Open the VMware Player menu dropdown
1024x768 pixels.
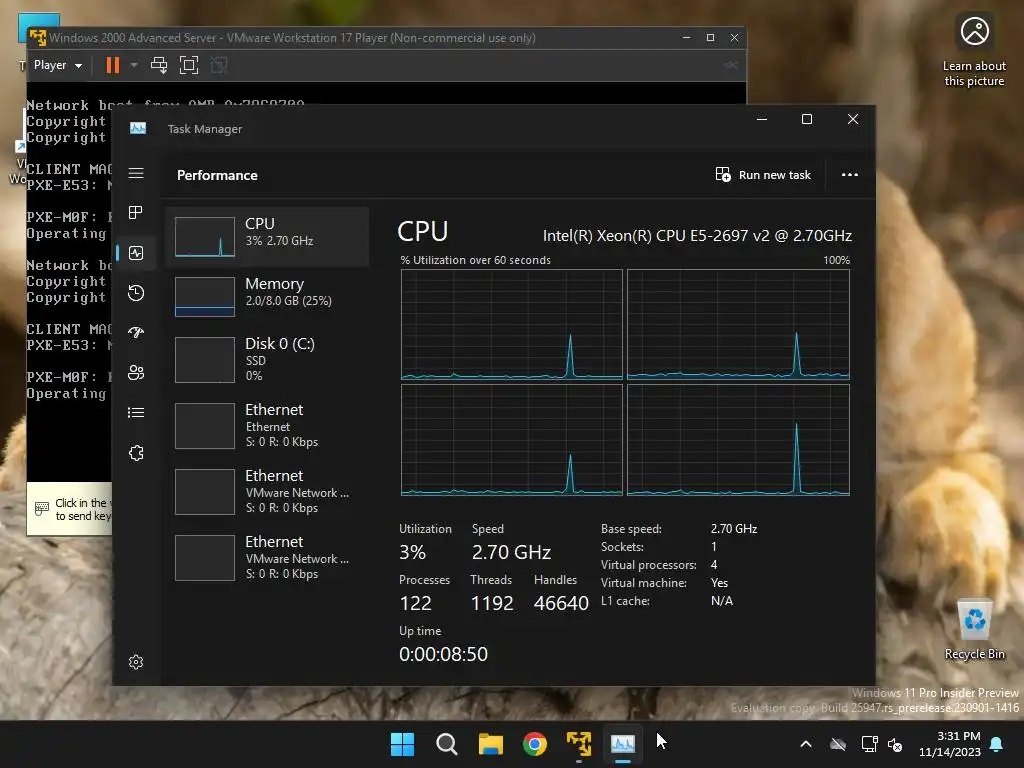point(57,65)
